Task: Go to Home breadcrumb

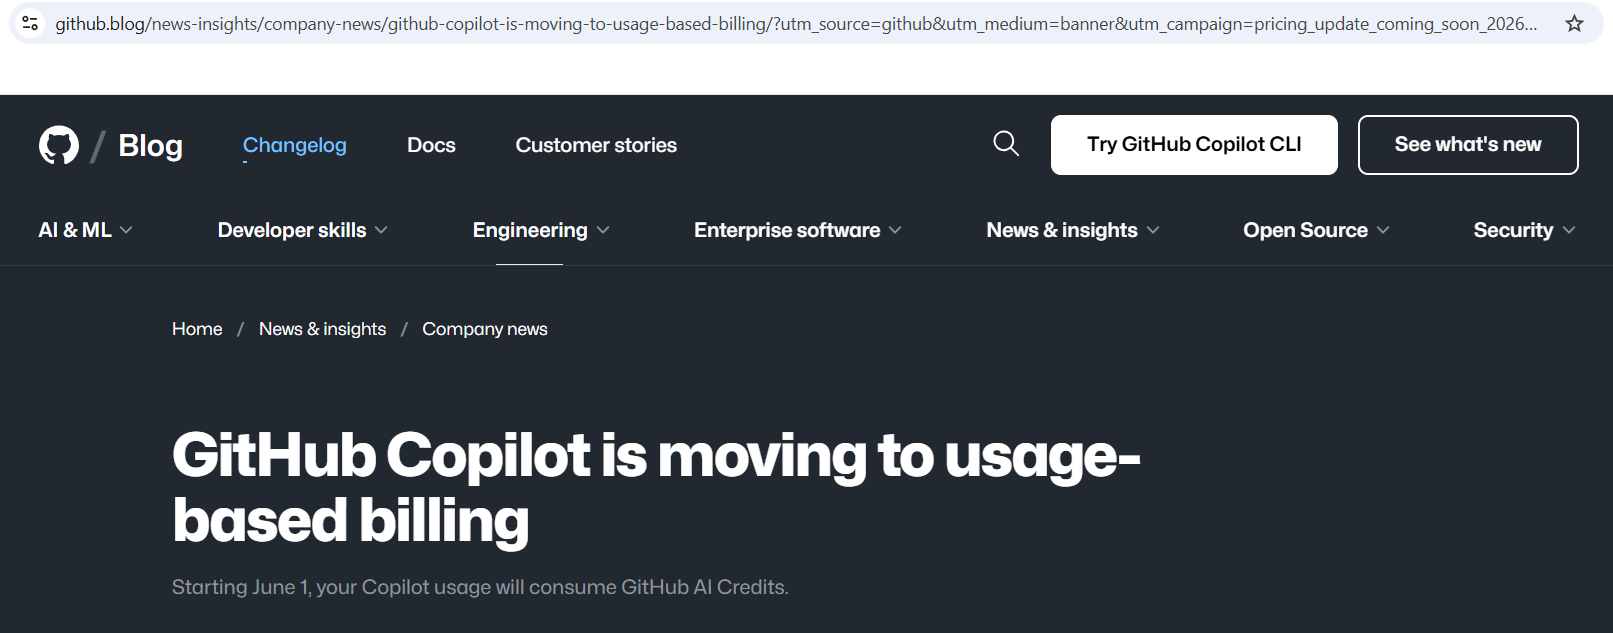Action: [x=197, y=329]
